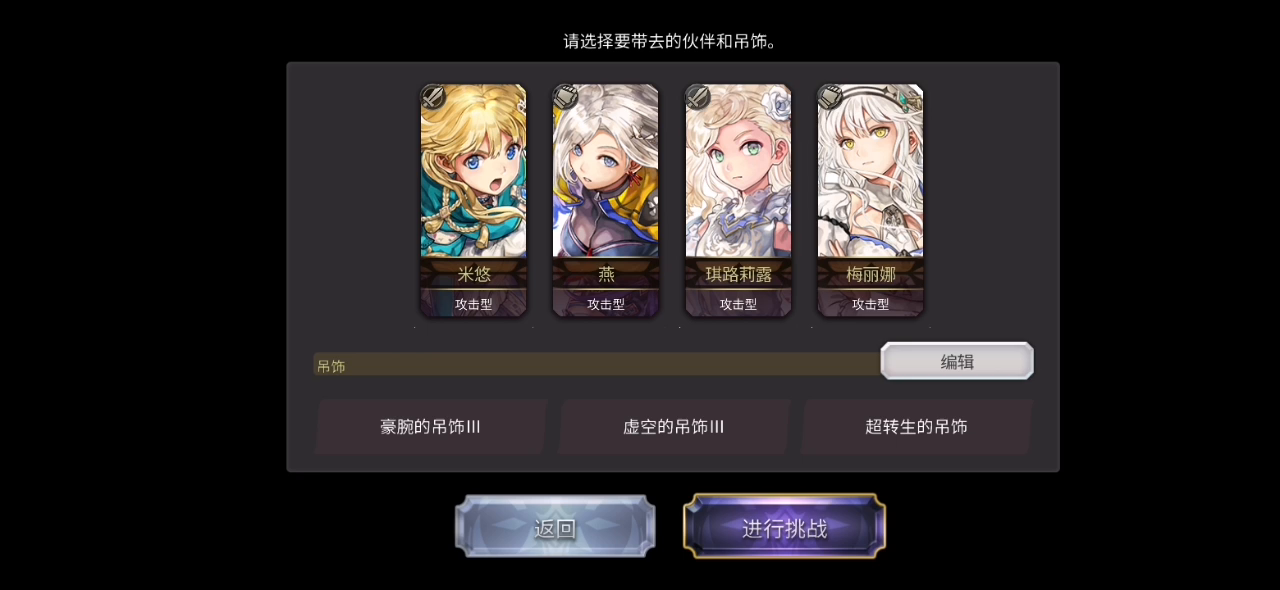The height and width of the screenshot is (590, 1280).
Task: Go back with the 返回 button
Action: point(555,527)
